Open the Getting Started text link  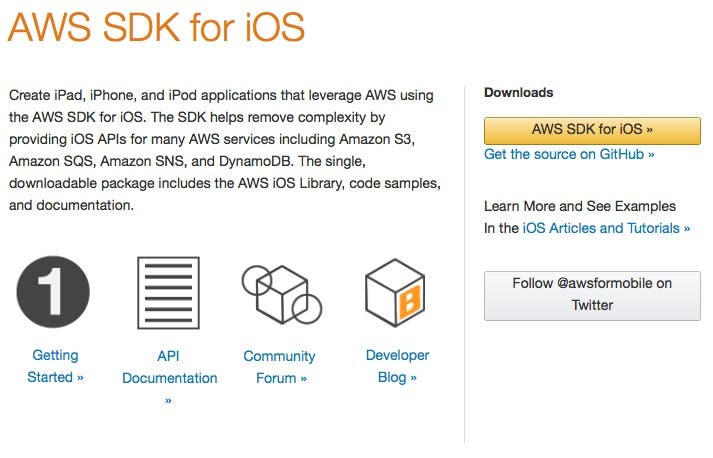pyautogui.click(x=55, y=366)
